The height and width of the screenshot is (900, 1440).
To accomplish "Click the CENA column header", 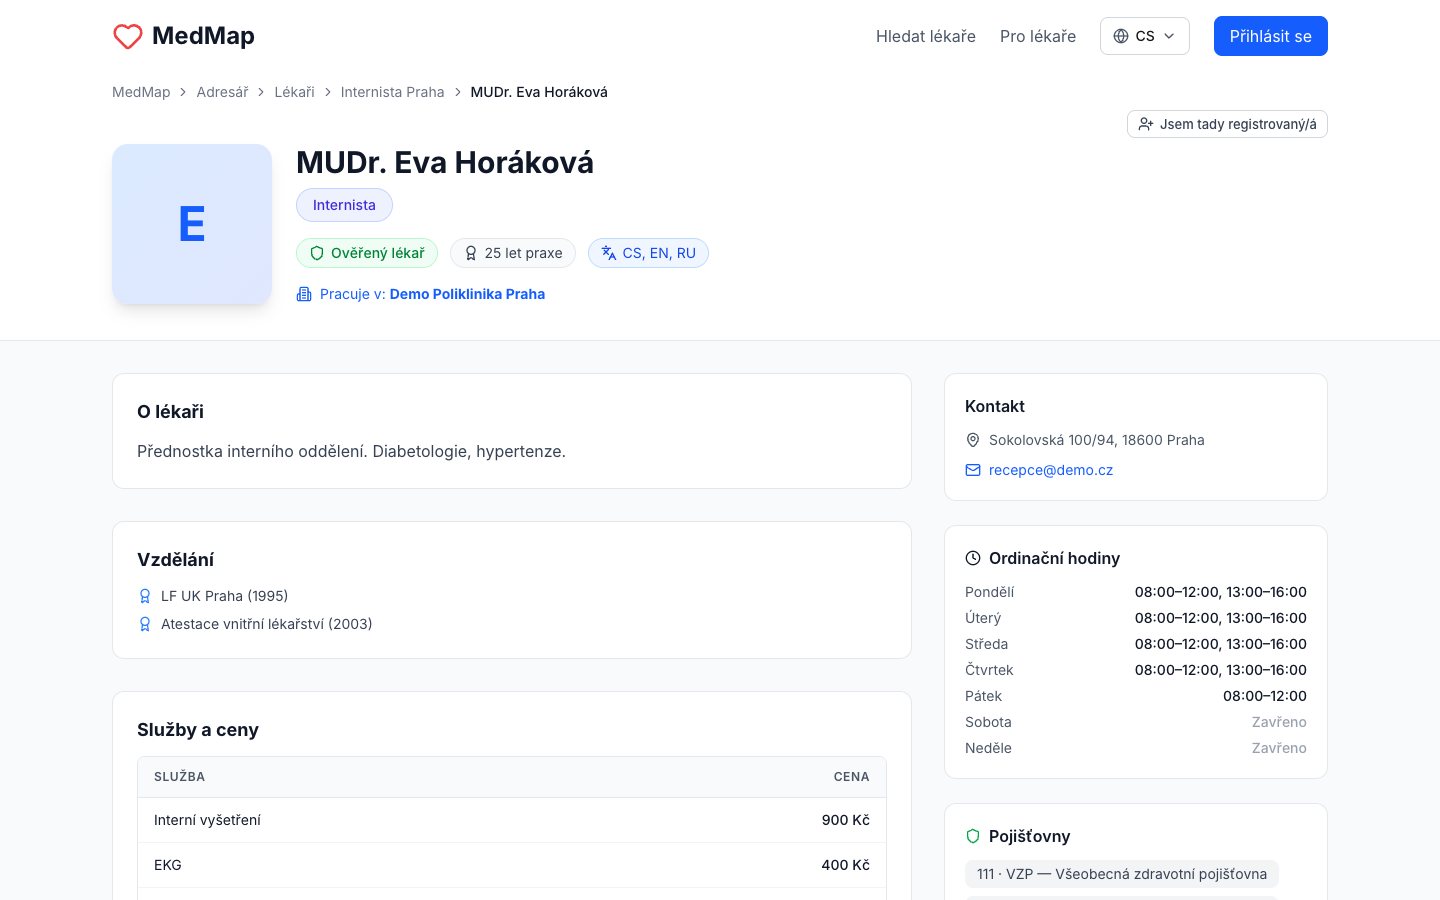I will pos(852,777).
